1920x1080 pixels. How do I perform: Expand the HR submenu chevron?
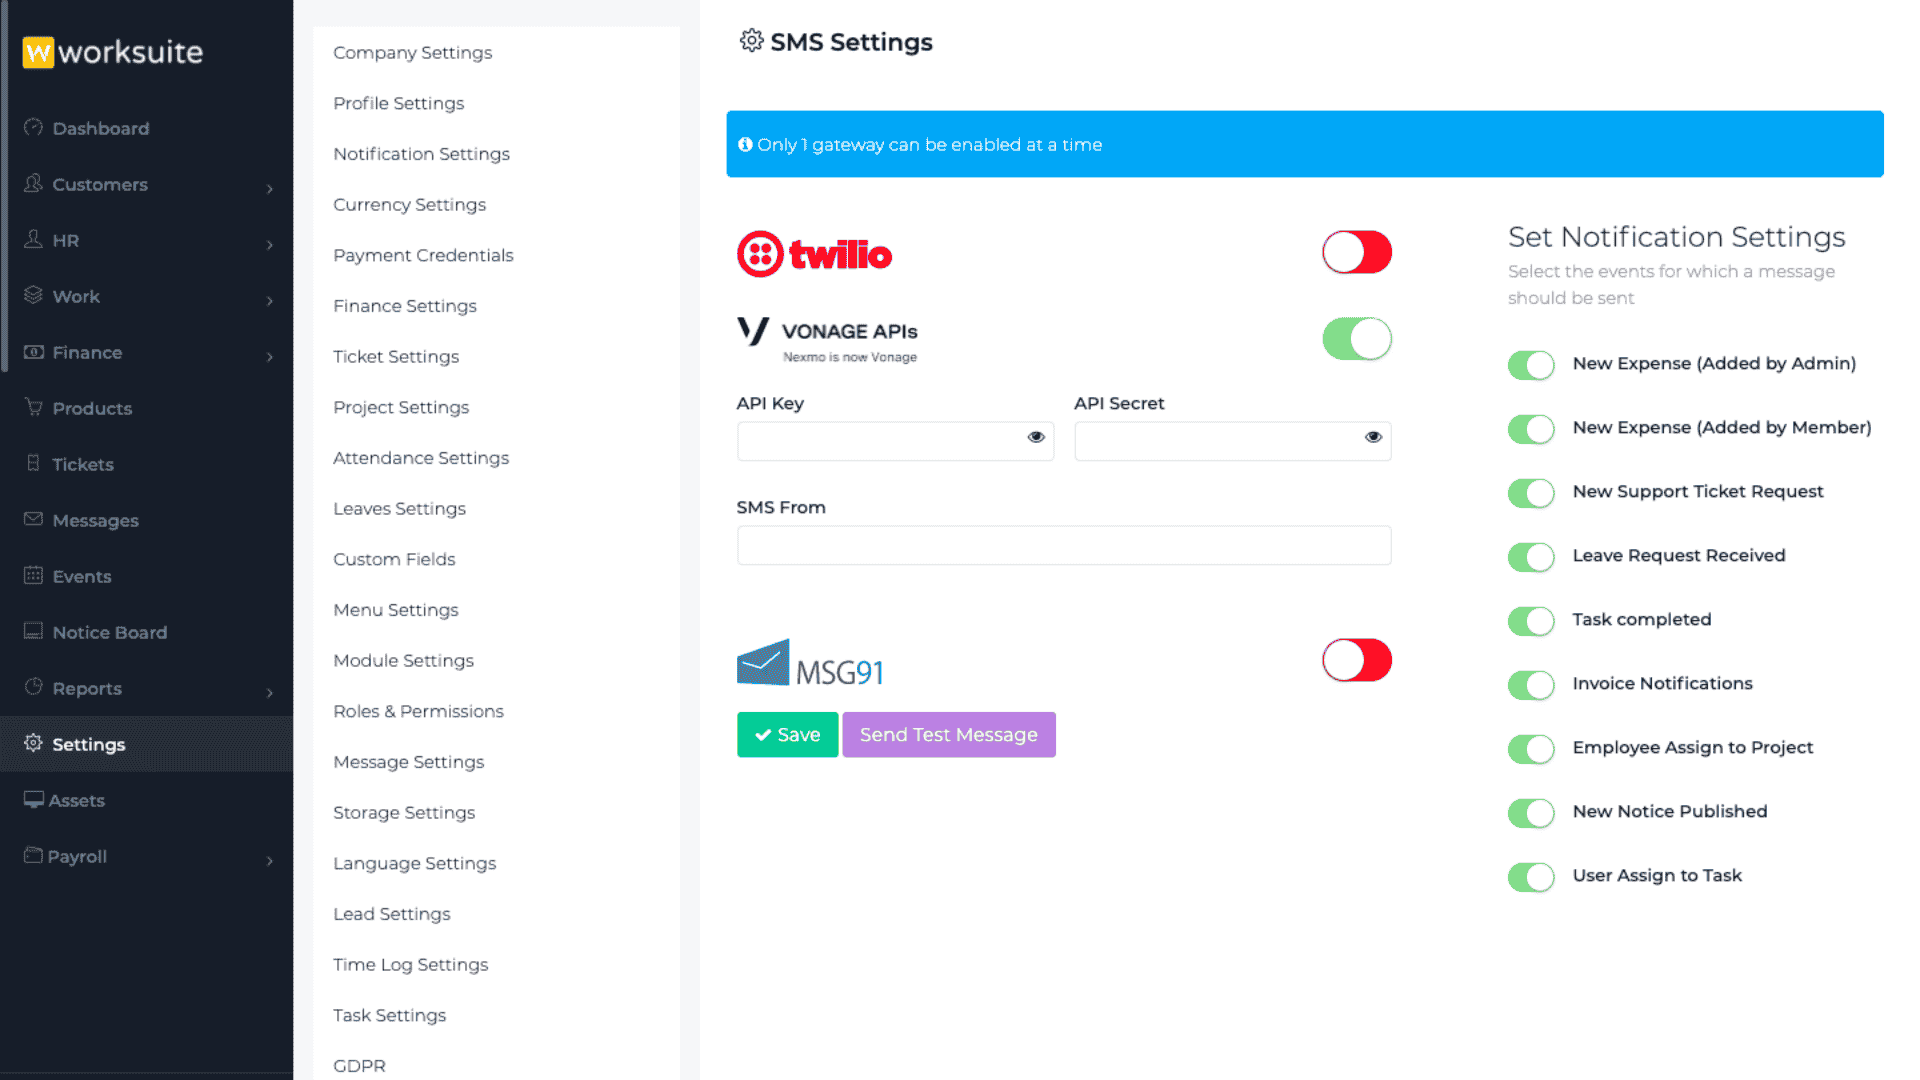coord(270,244)
